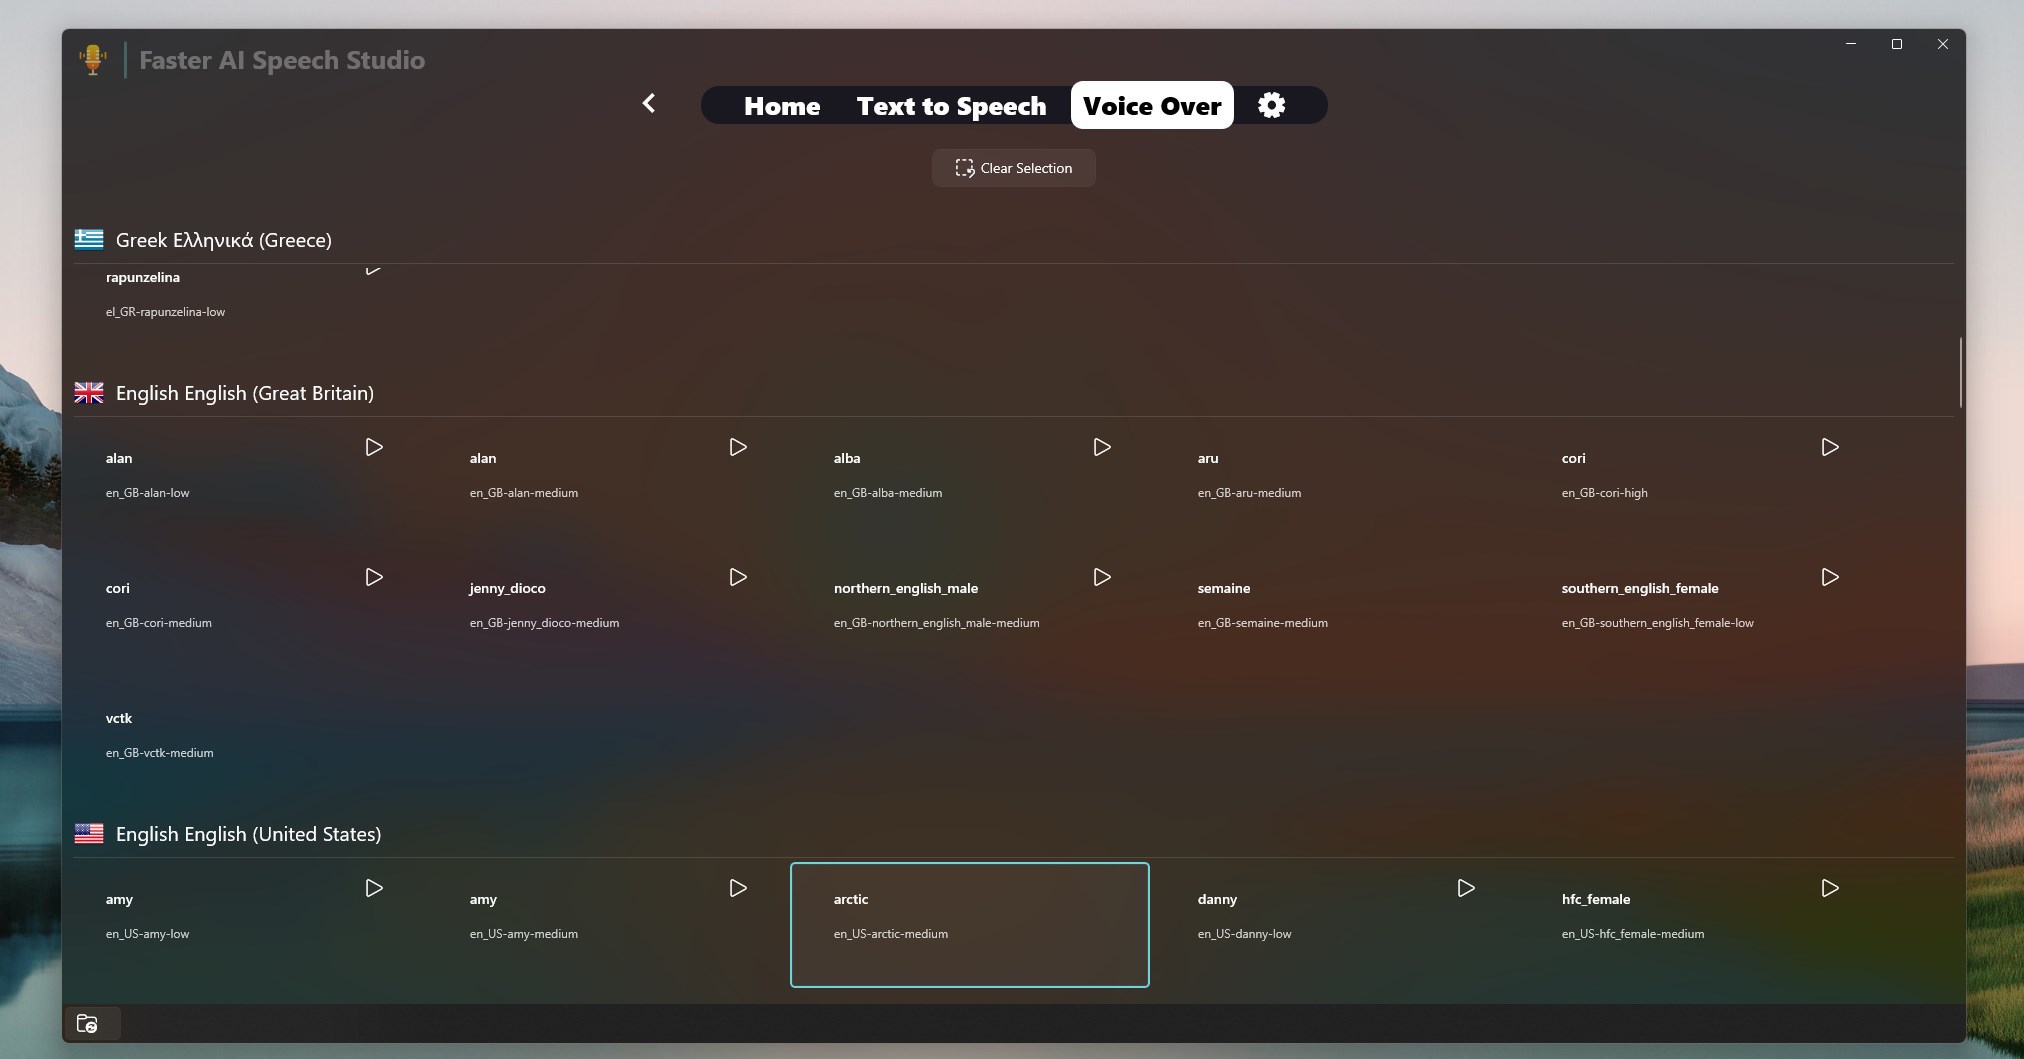This screenshot has width=2024, height=1059.
Task: Open the output folder from the bottom toolbar
Action: click(88, 1023)
